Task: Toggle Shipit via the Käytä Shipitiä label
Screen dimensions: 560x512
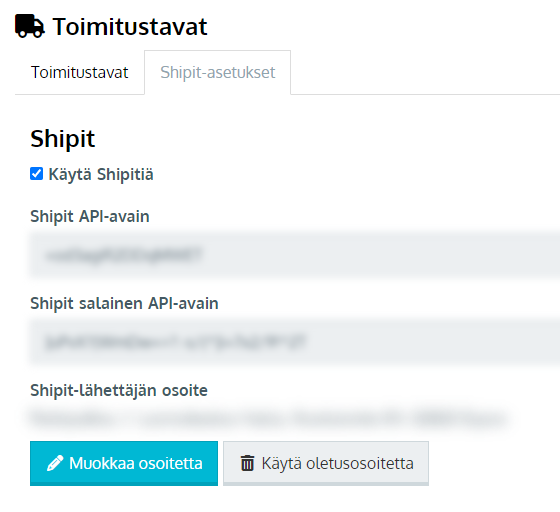Action: tap(101, 175)
